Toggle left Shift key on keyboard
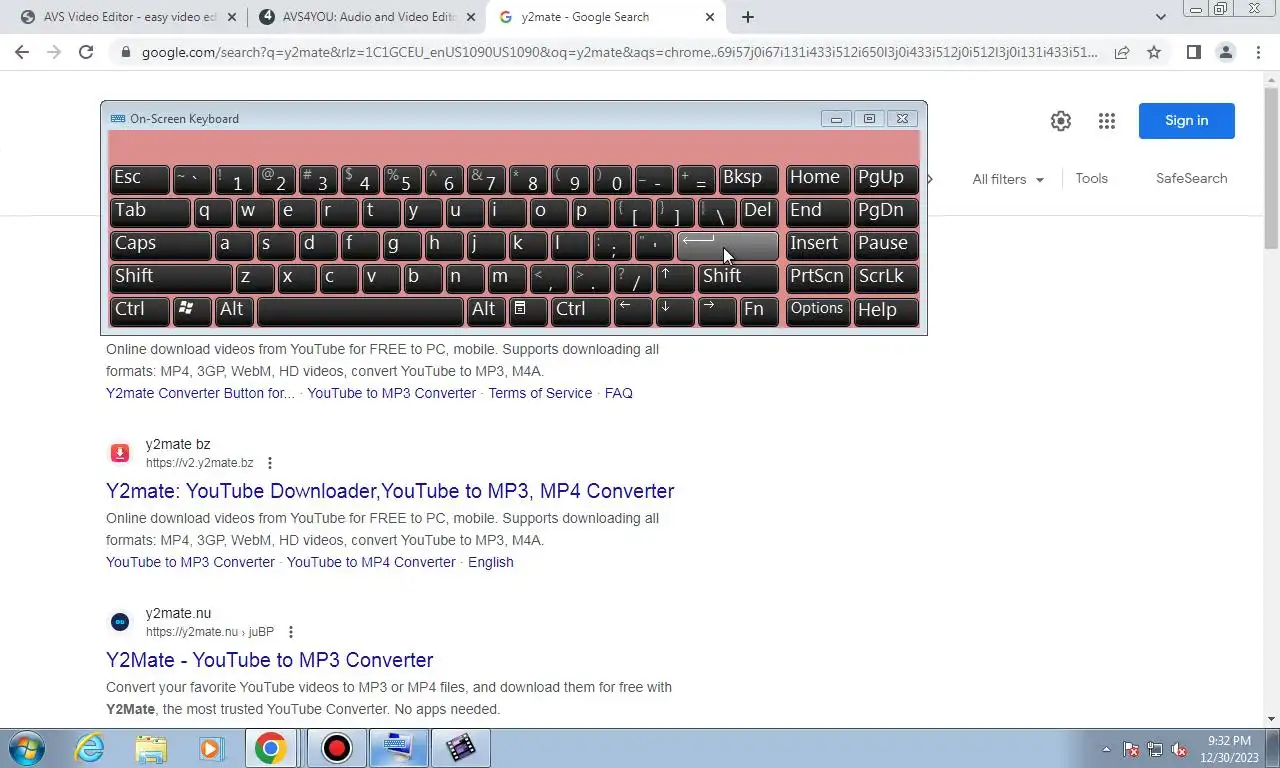 pos(171,277)
